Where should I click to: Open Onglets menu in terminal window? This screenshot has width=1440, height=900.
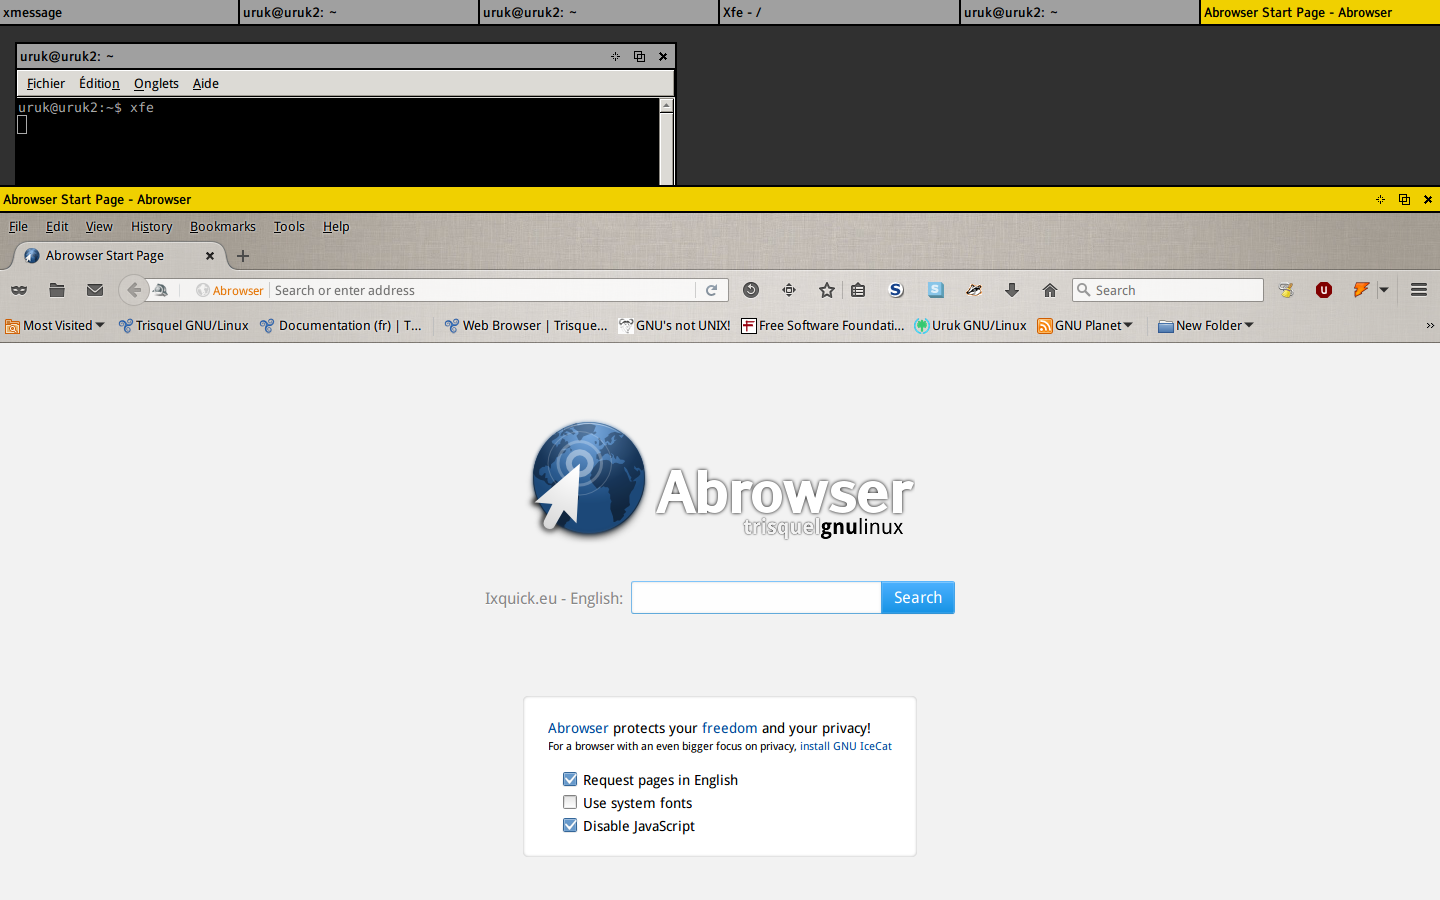coord(156,84)
